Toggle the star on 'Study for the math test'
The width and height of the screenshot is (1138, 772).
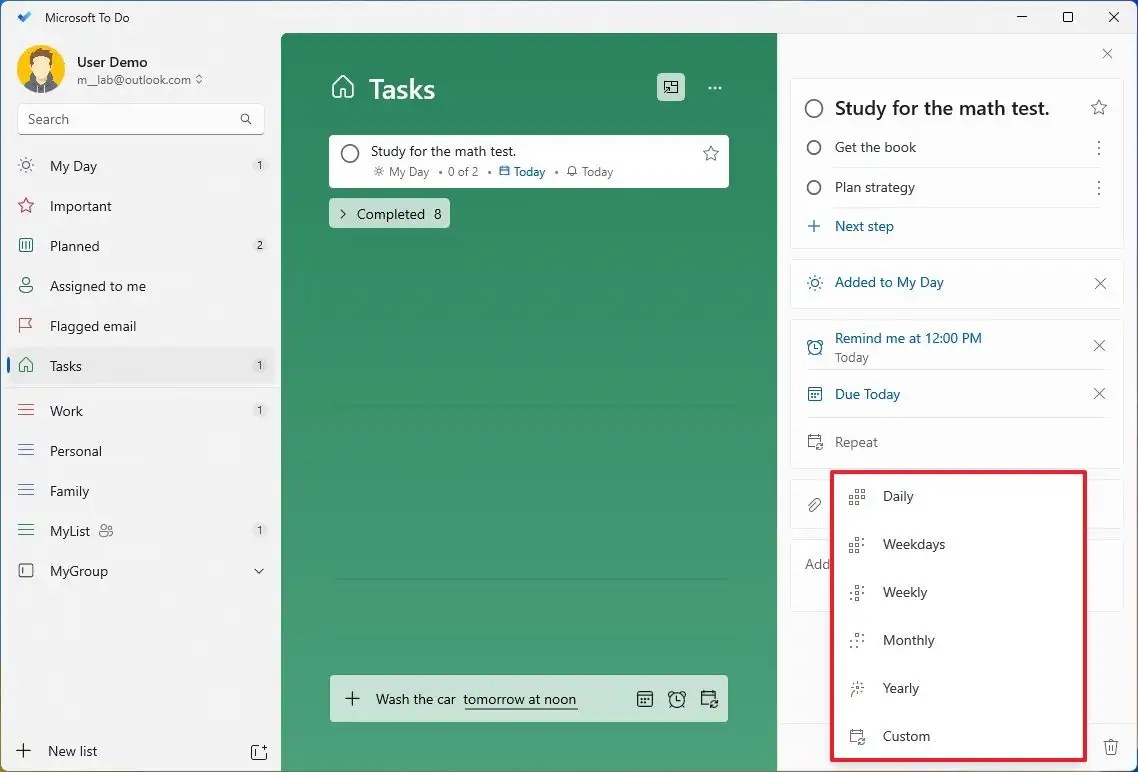[x=710, y=153]
